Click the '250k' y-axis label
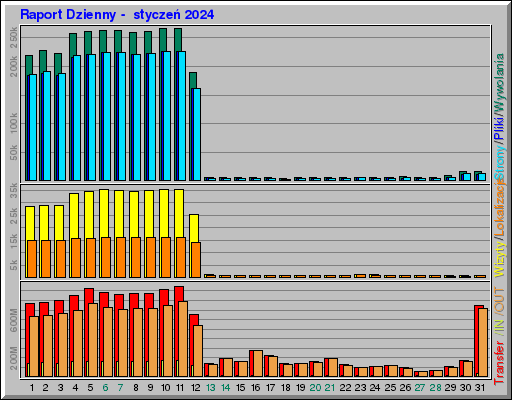The width and height of the screenshot is (512, 400). (x=14, y=38)
